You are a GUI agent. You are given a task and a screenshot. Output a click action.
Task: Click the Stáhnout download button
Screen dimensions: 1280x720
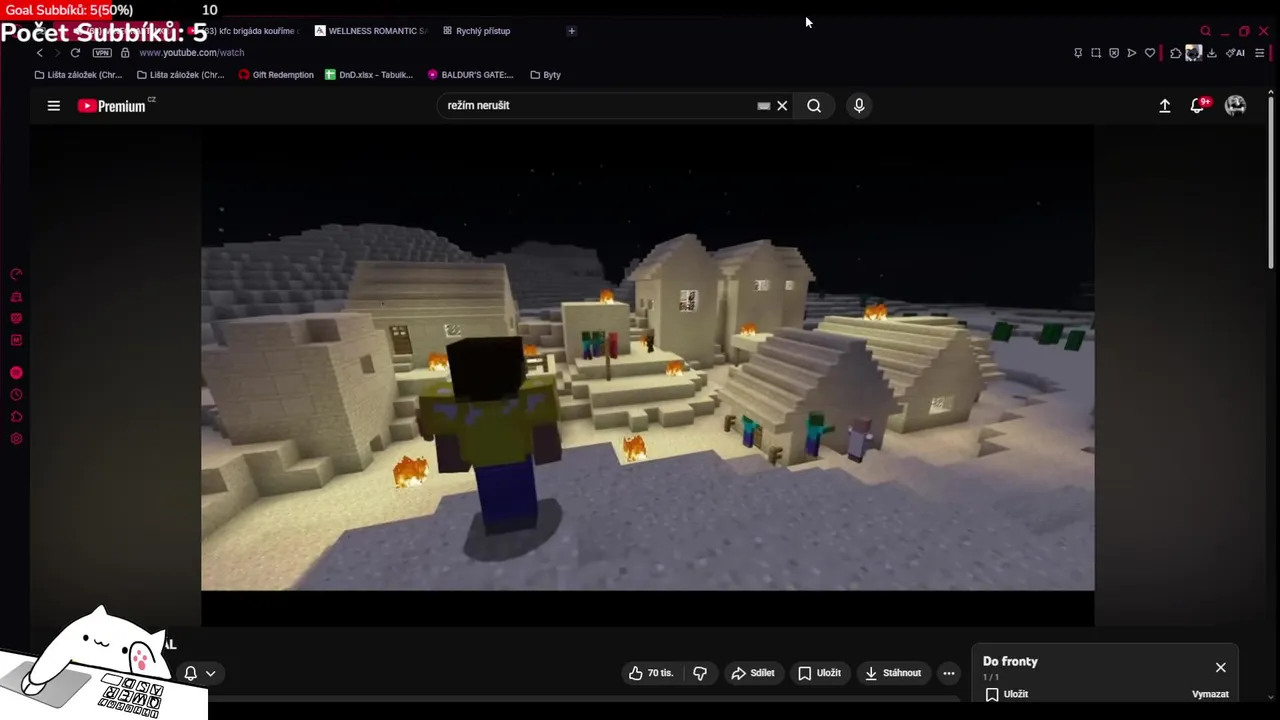pyautogui.click(x=893, y=673)
